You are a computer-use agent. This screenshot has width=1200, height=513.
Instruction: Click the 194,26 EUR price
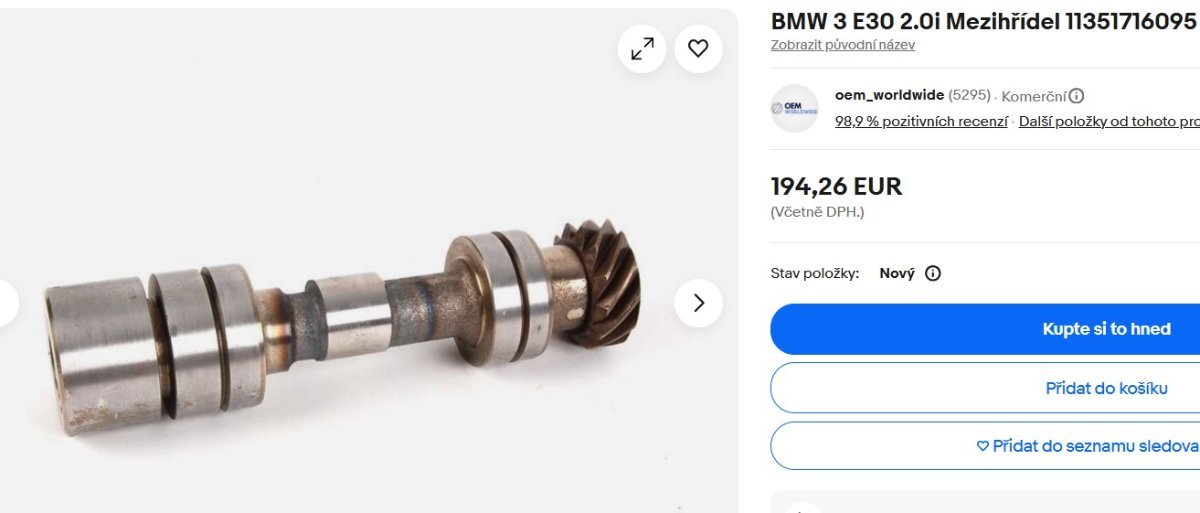coord(836,186)
